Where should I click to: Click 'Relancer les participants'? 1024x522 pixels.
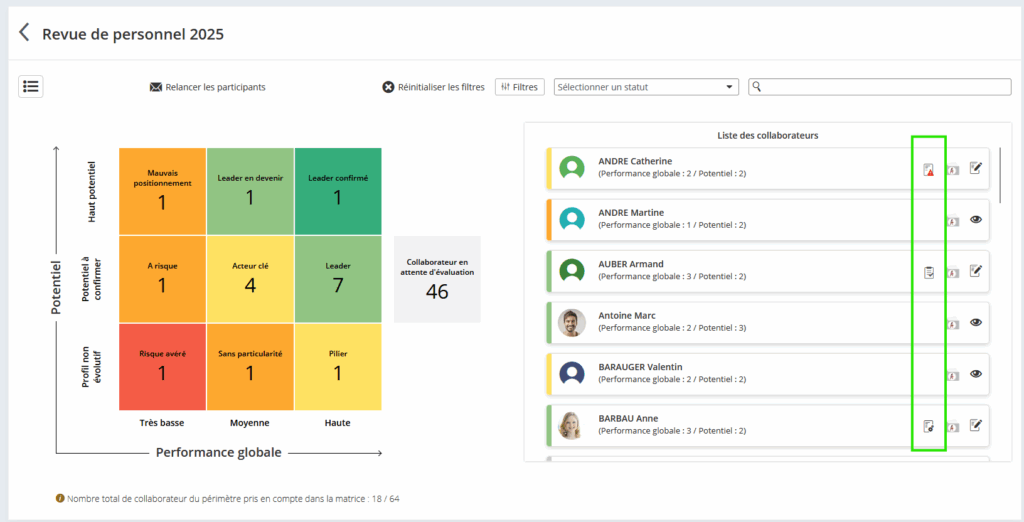pos(208,87)
